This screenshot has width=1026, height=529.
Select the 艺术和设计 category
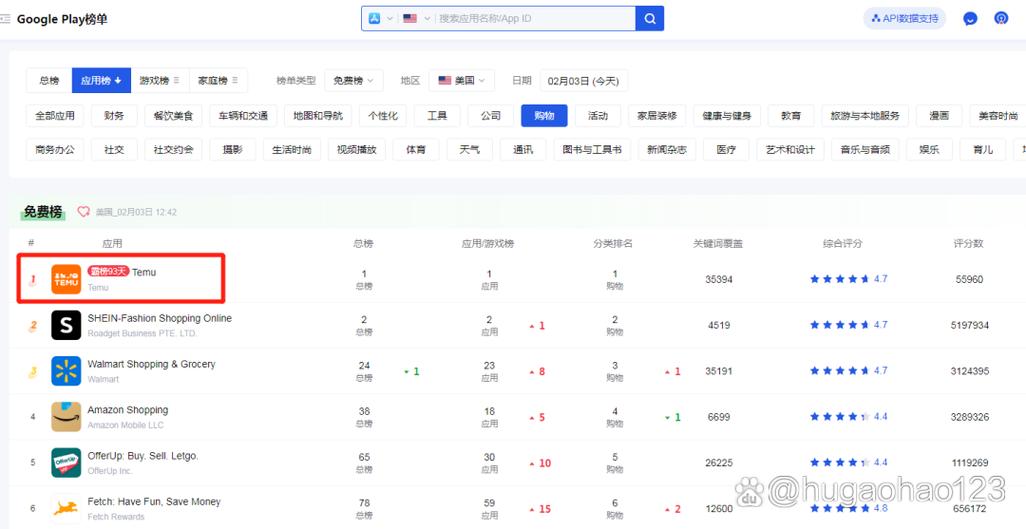790,150
